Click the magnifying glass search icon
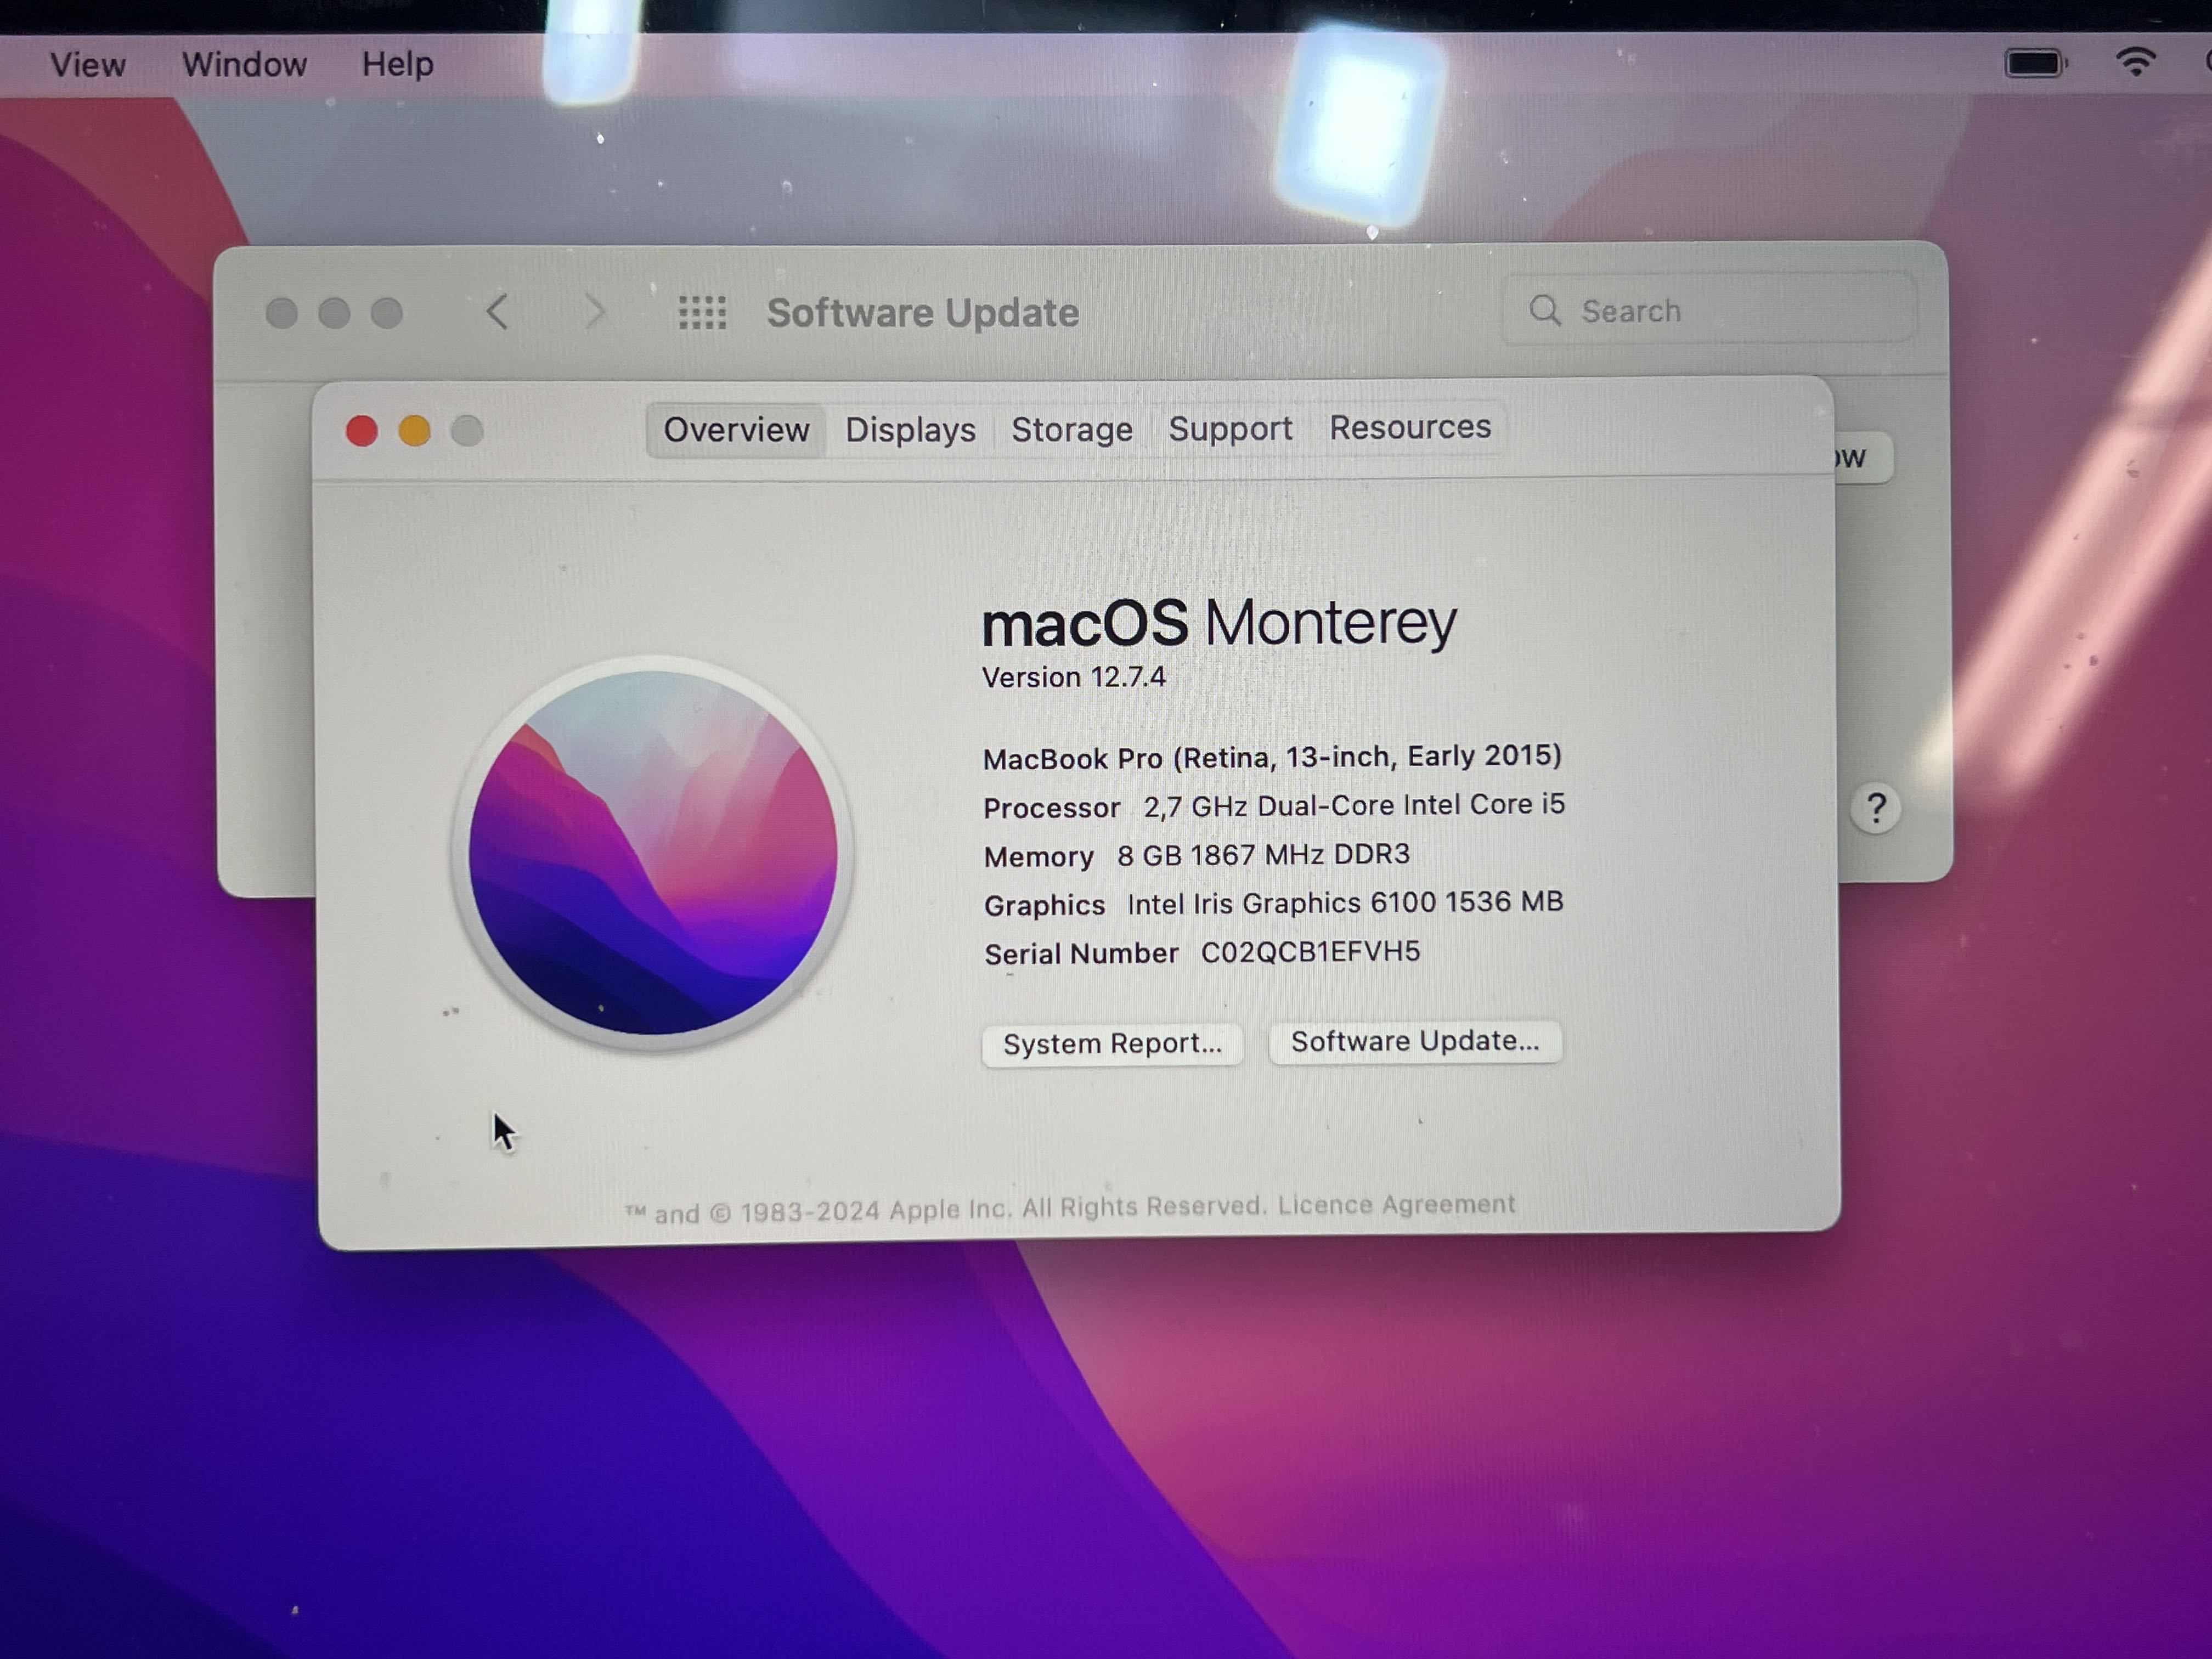Image resolution: width=2212 pixels, height=1659 pixels. click(1545, 310)
